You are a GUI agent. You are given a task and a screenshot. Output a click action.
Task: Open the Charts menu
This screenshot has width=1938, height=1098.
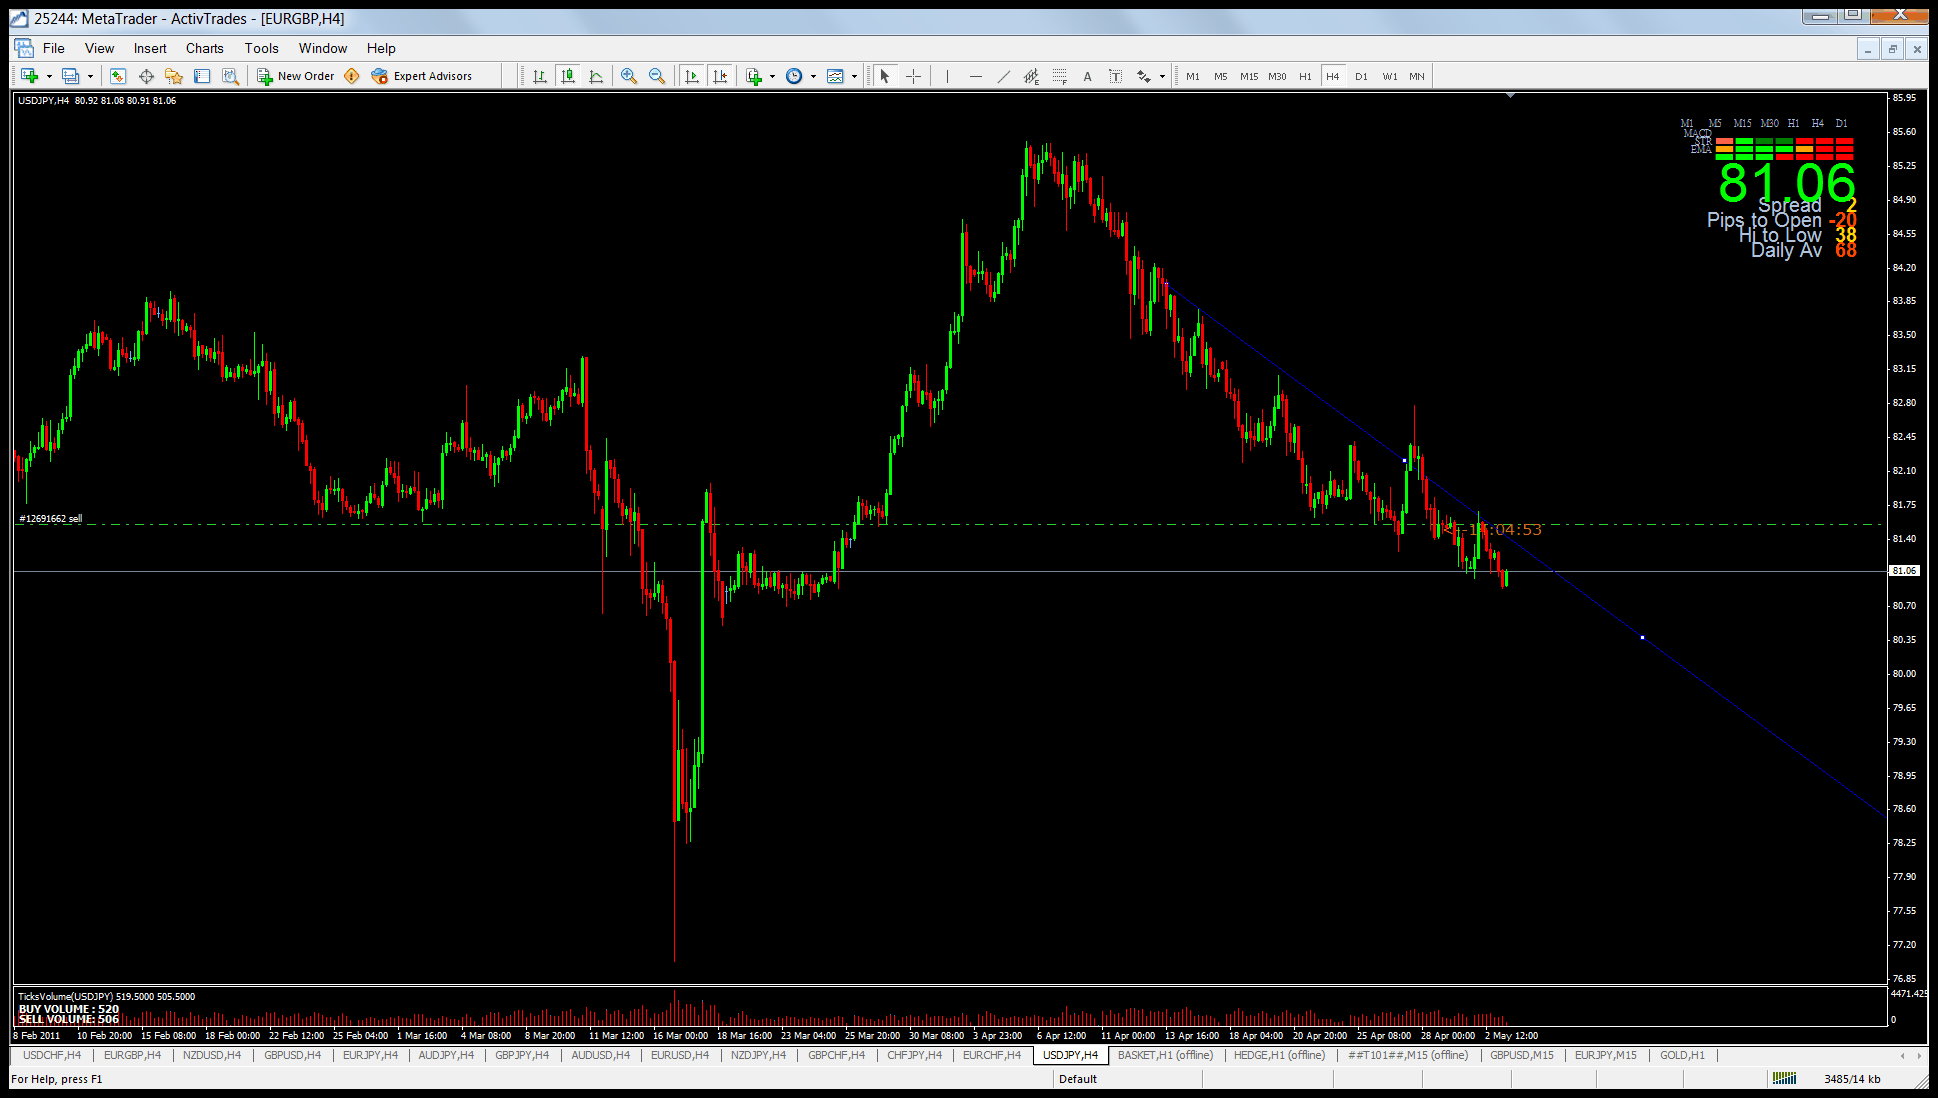[x=204, y=48]
